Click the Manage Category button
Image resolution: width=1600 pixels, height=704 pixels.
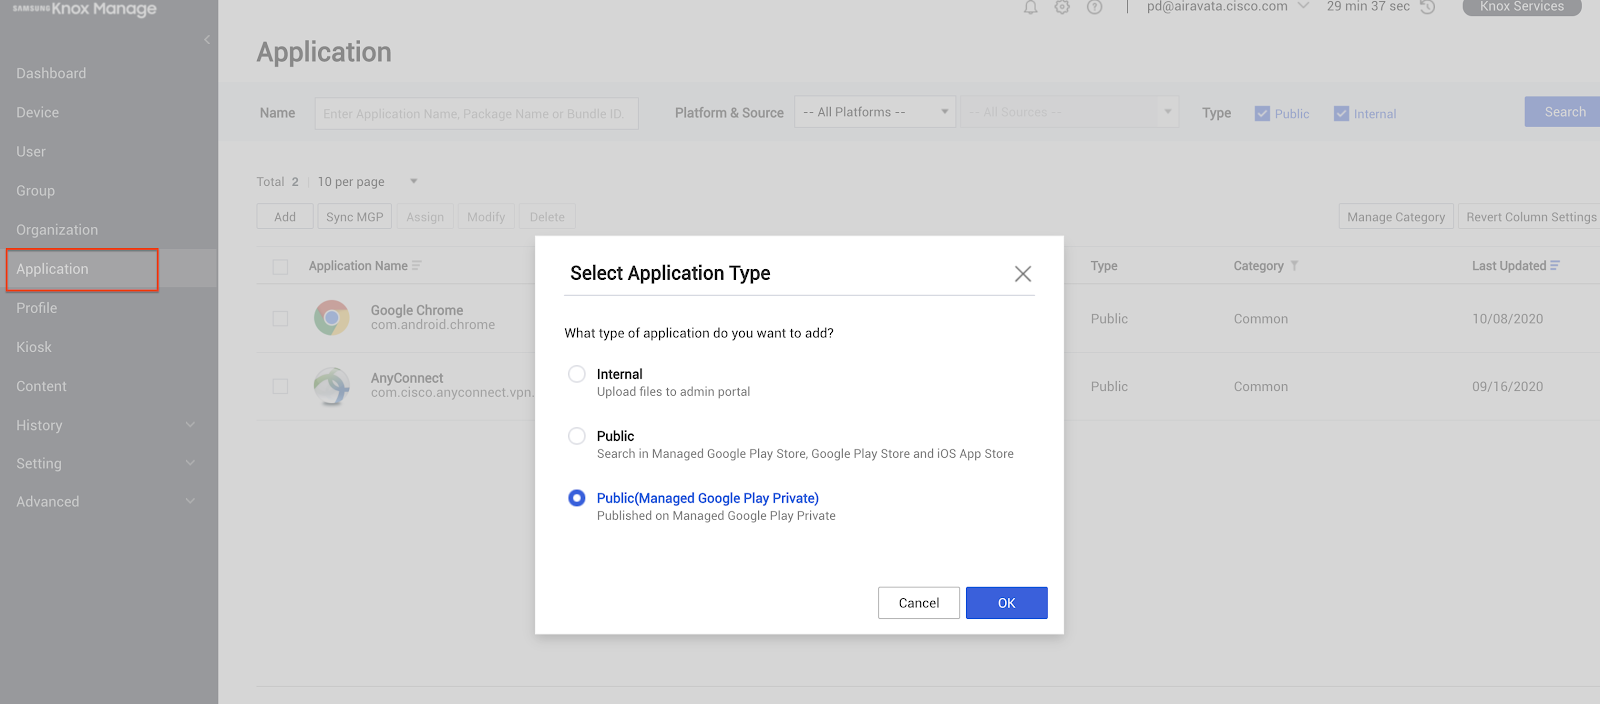(x=1396, y=217)
